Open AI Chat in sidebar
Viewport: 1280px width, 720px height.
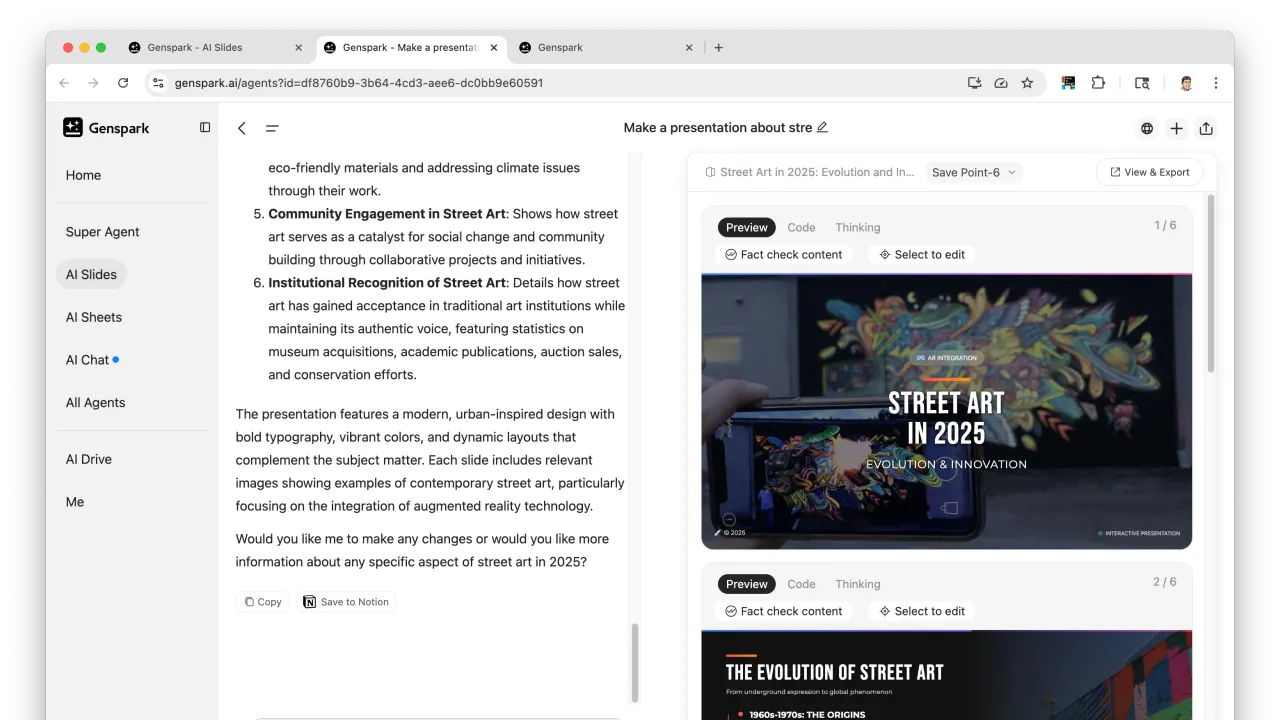(88, 360)
